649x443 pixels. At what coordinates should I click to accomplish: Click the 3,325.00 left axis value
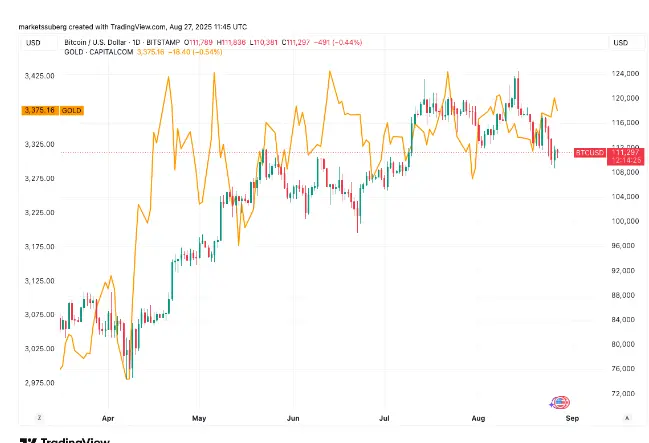point(40,144)
